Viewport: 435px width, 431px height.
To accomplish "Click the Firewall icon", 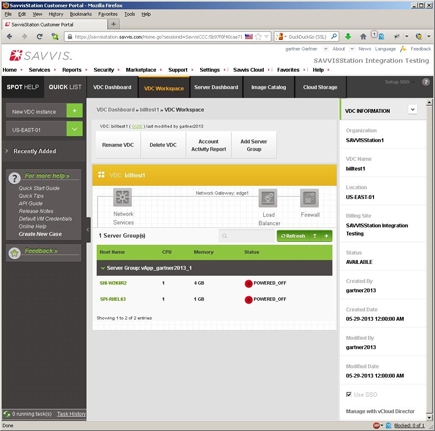I will [x=310, y=198].
